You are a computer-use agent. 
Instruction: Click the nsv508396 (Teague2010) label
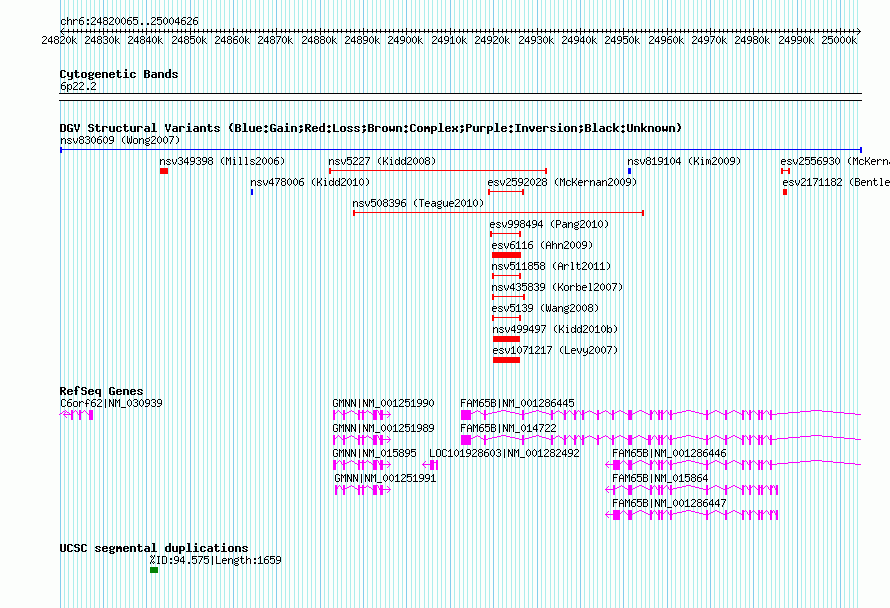418,203
